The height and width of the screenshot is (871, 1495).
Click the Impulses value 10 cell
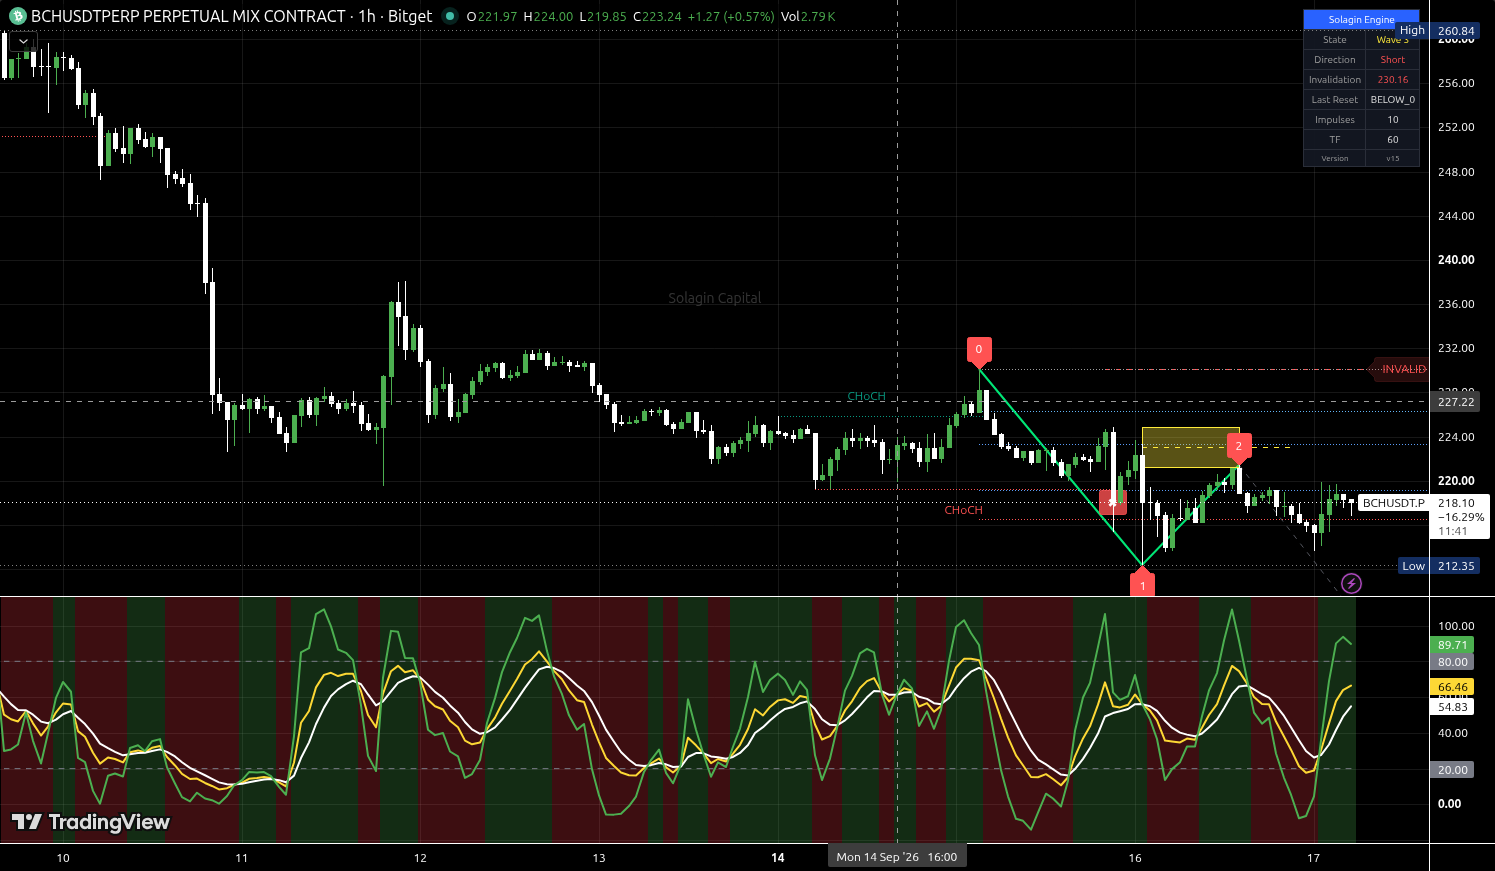(x=1392, y=120)
